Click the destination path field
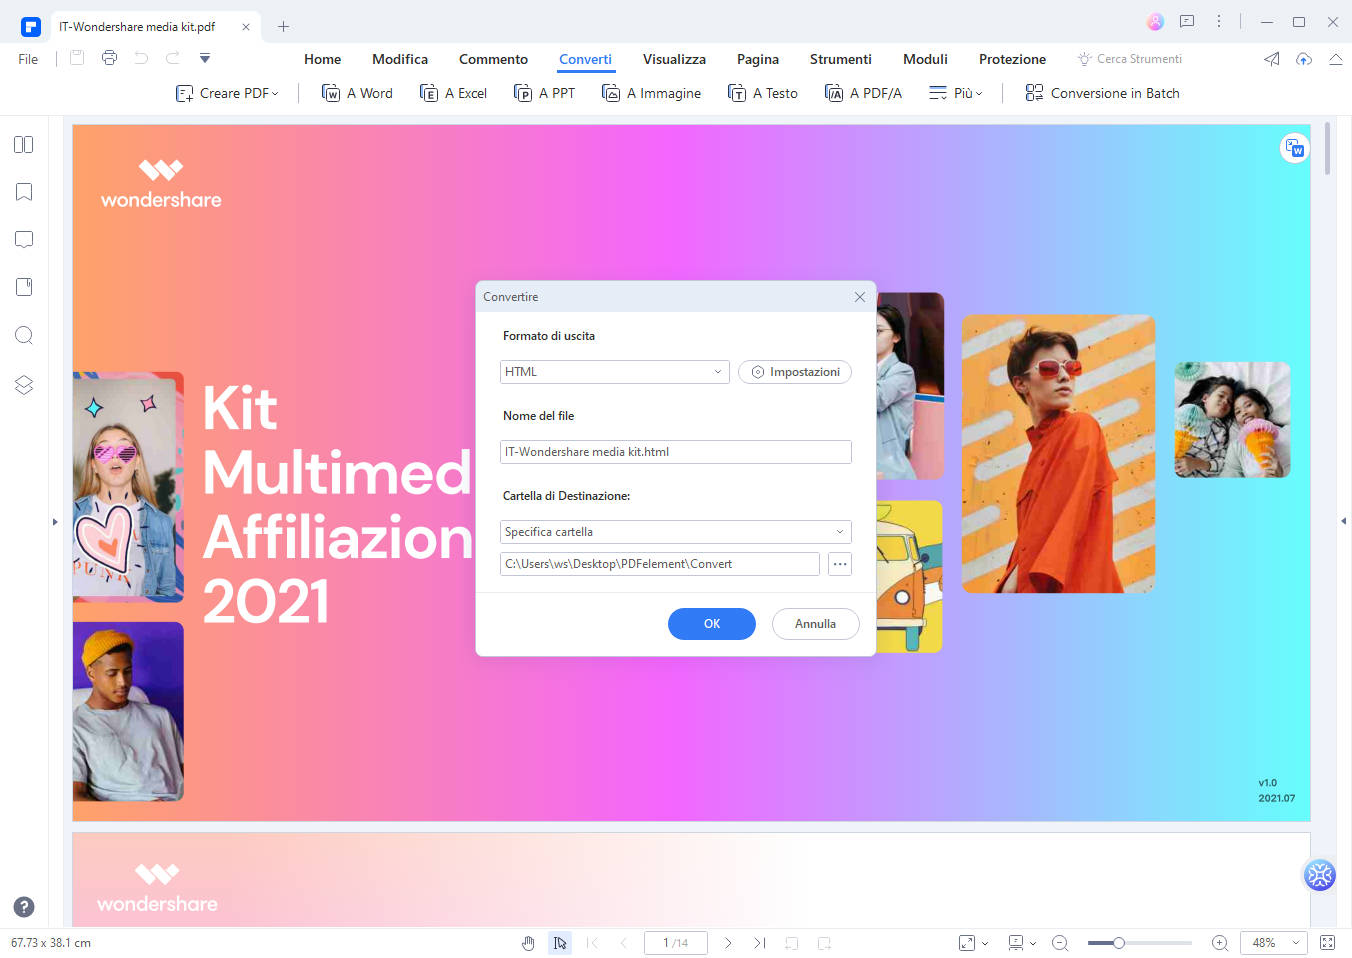1352x958 pixels. [659, 564]
